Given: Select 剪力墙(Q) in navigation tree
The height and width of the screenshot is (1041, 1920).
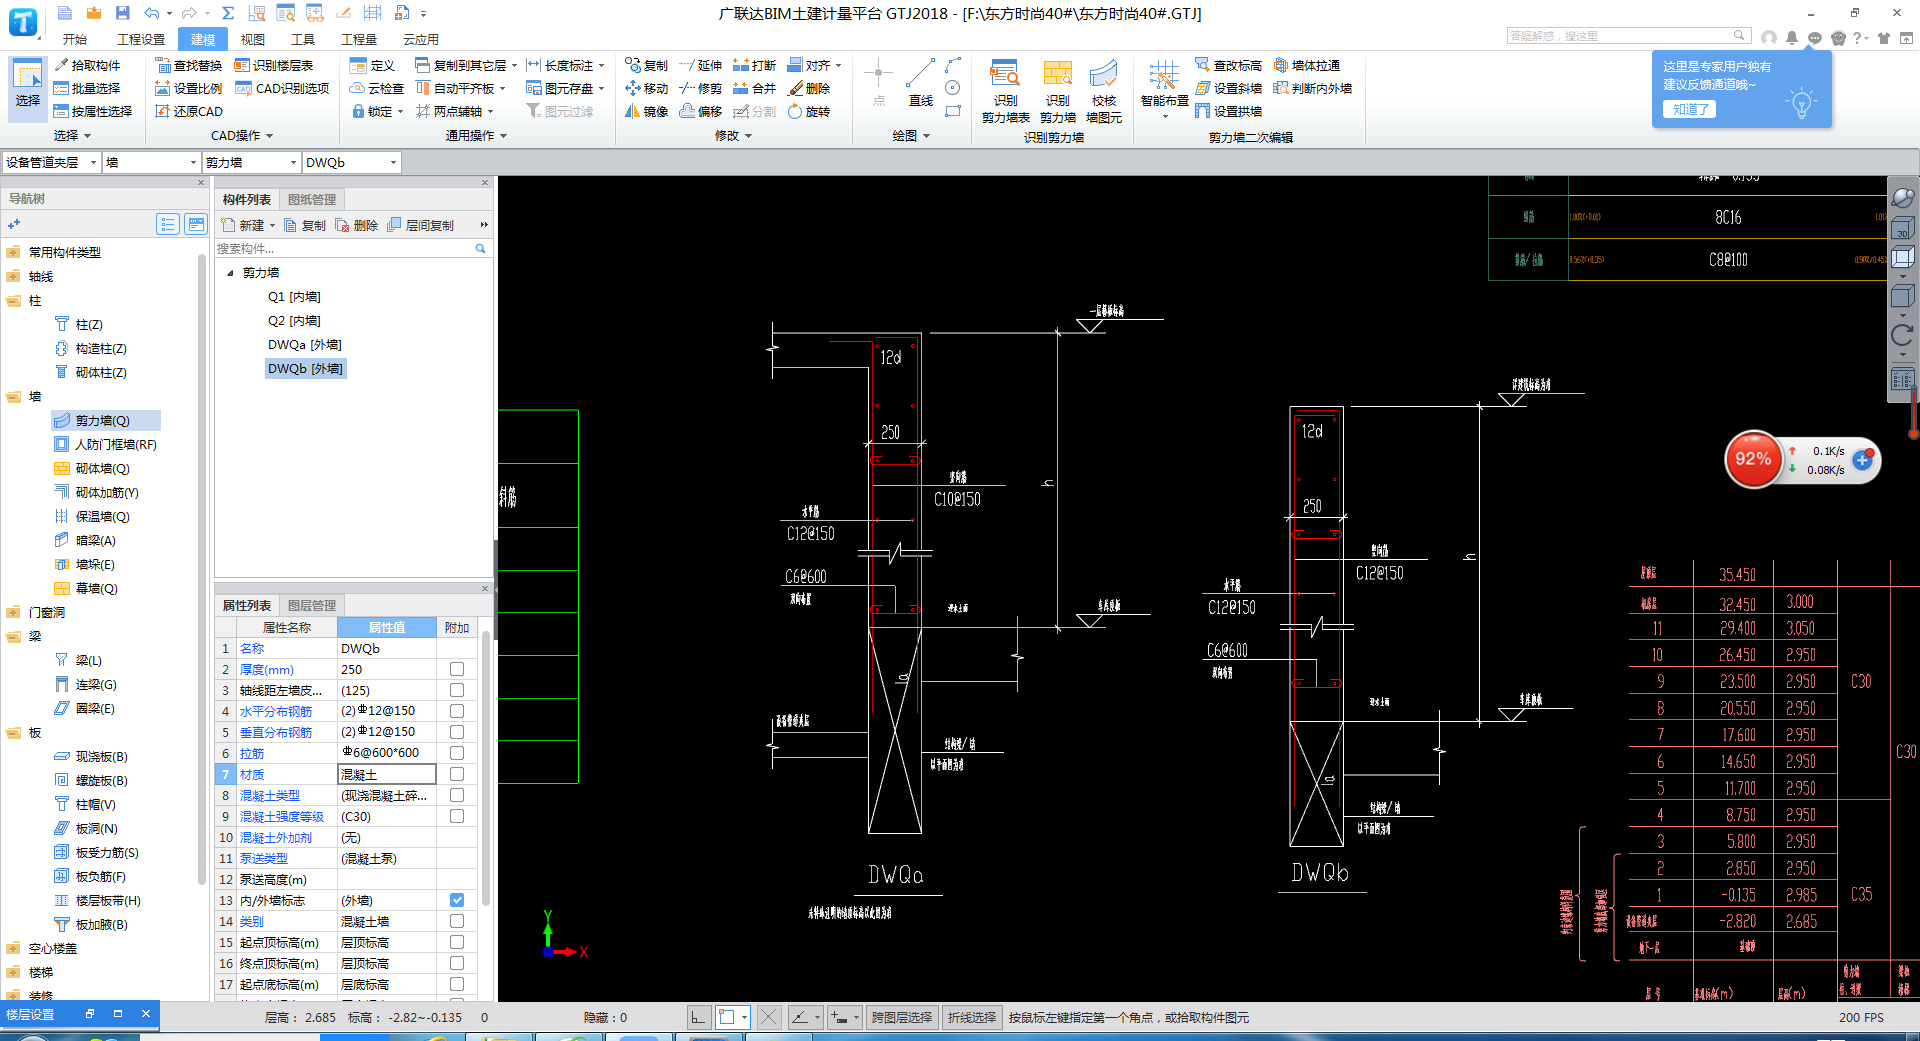Looking at the screenshot, I should 105,420.
